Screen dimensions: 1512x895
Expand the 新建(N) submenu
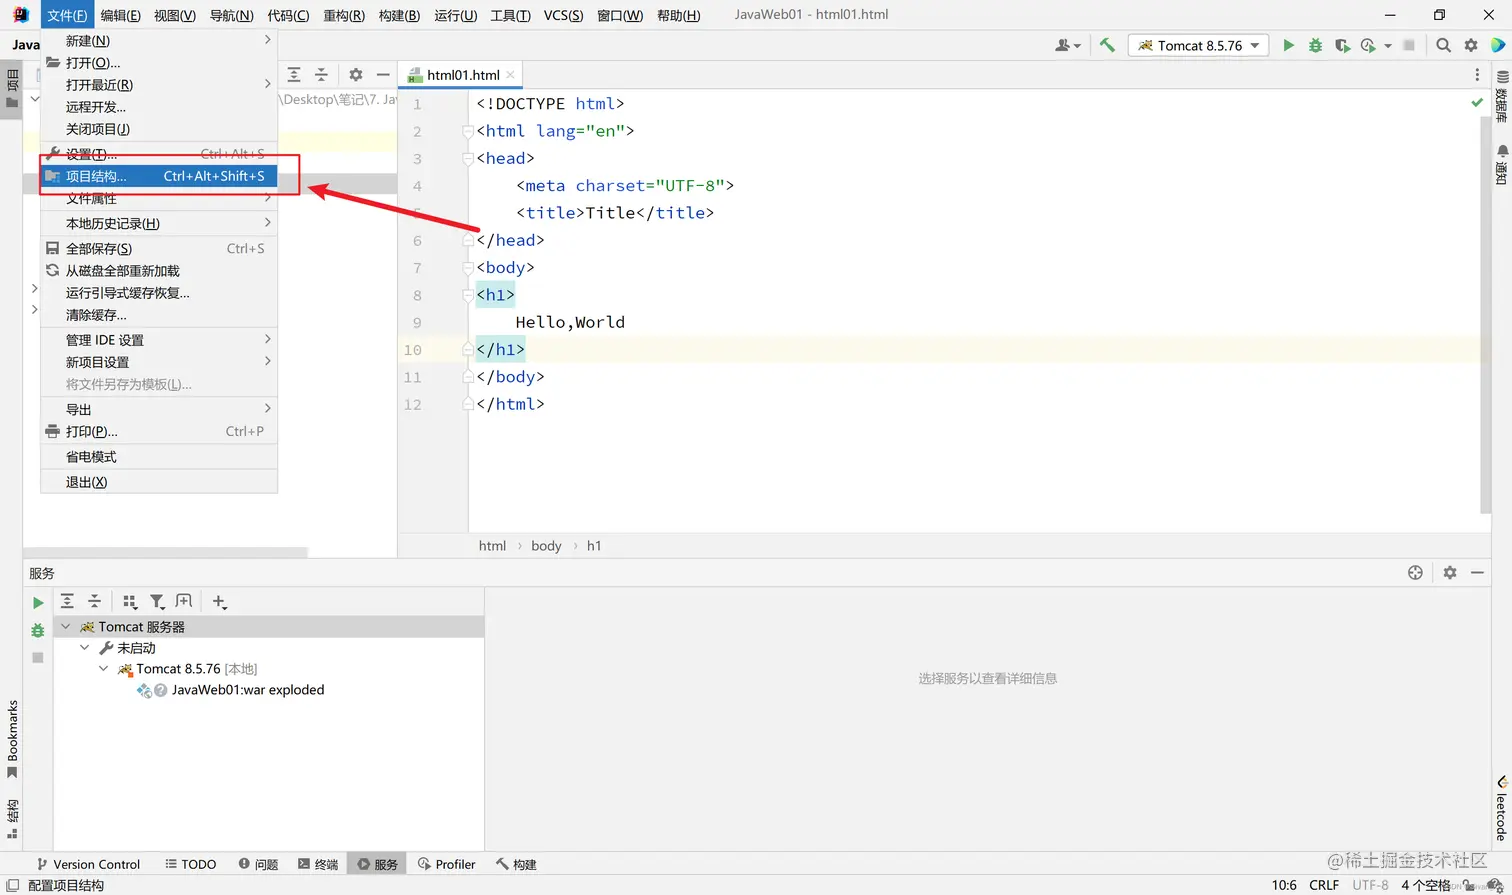(159, 41)
